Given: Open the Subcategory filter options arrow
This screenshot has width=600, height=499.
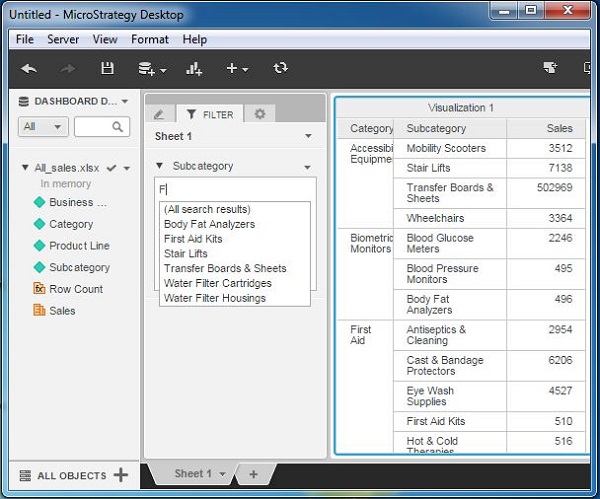Looking at the screenshot, I should coord(307,168).
